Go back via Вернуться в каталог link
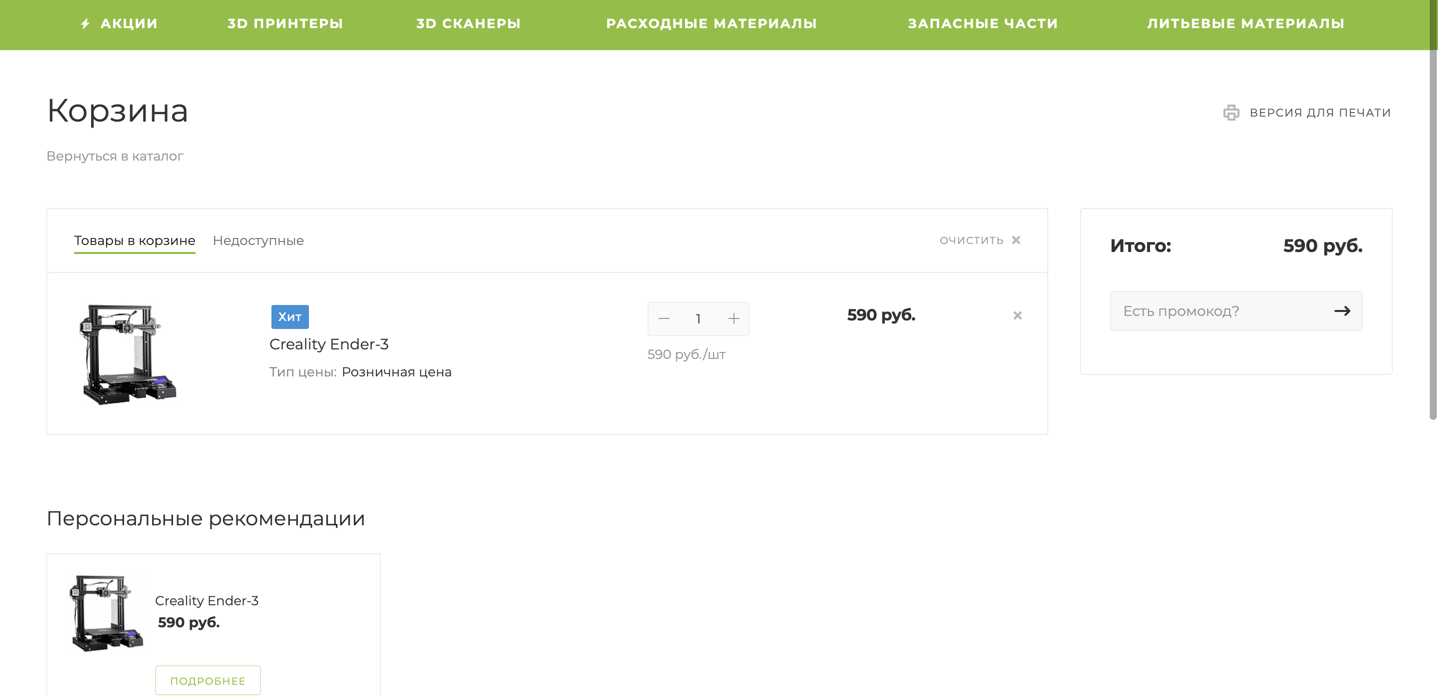Screen dimensions: 1439x696 pos(115,156)
